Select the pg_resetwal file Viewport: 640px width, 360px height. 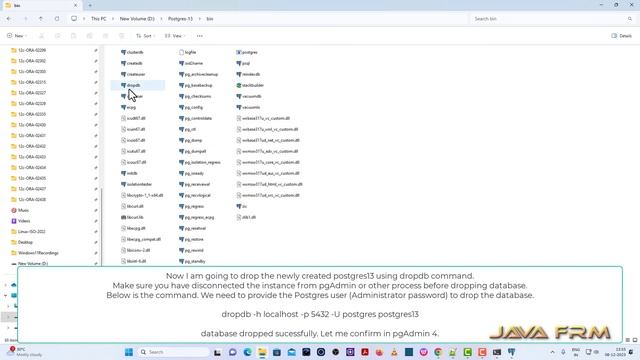point(193,228)
